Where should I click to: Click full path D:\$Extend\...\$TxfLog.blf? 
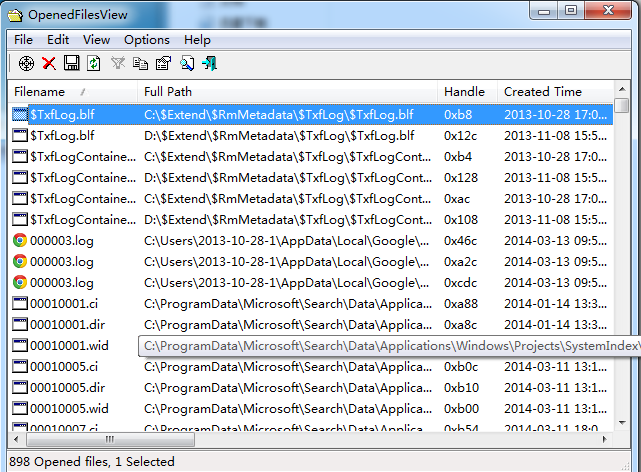pos(279,136)
